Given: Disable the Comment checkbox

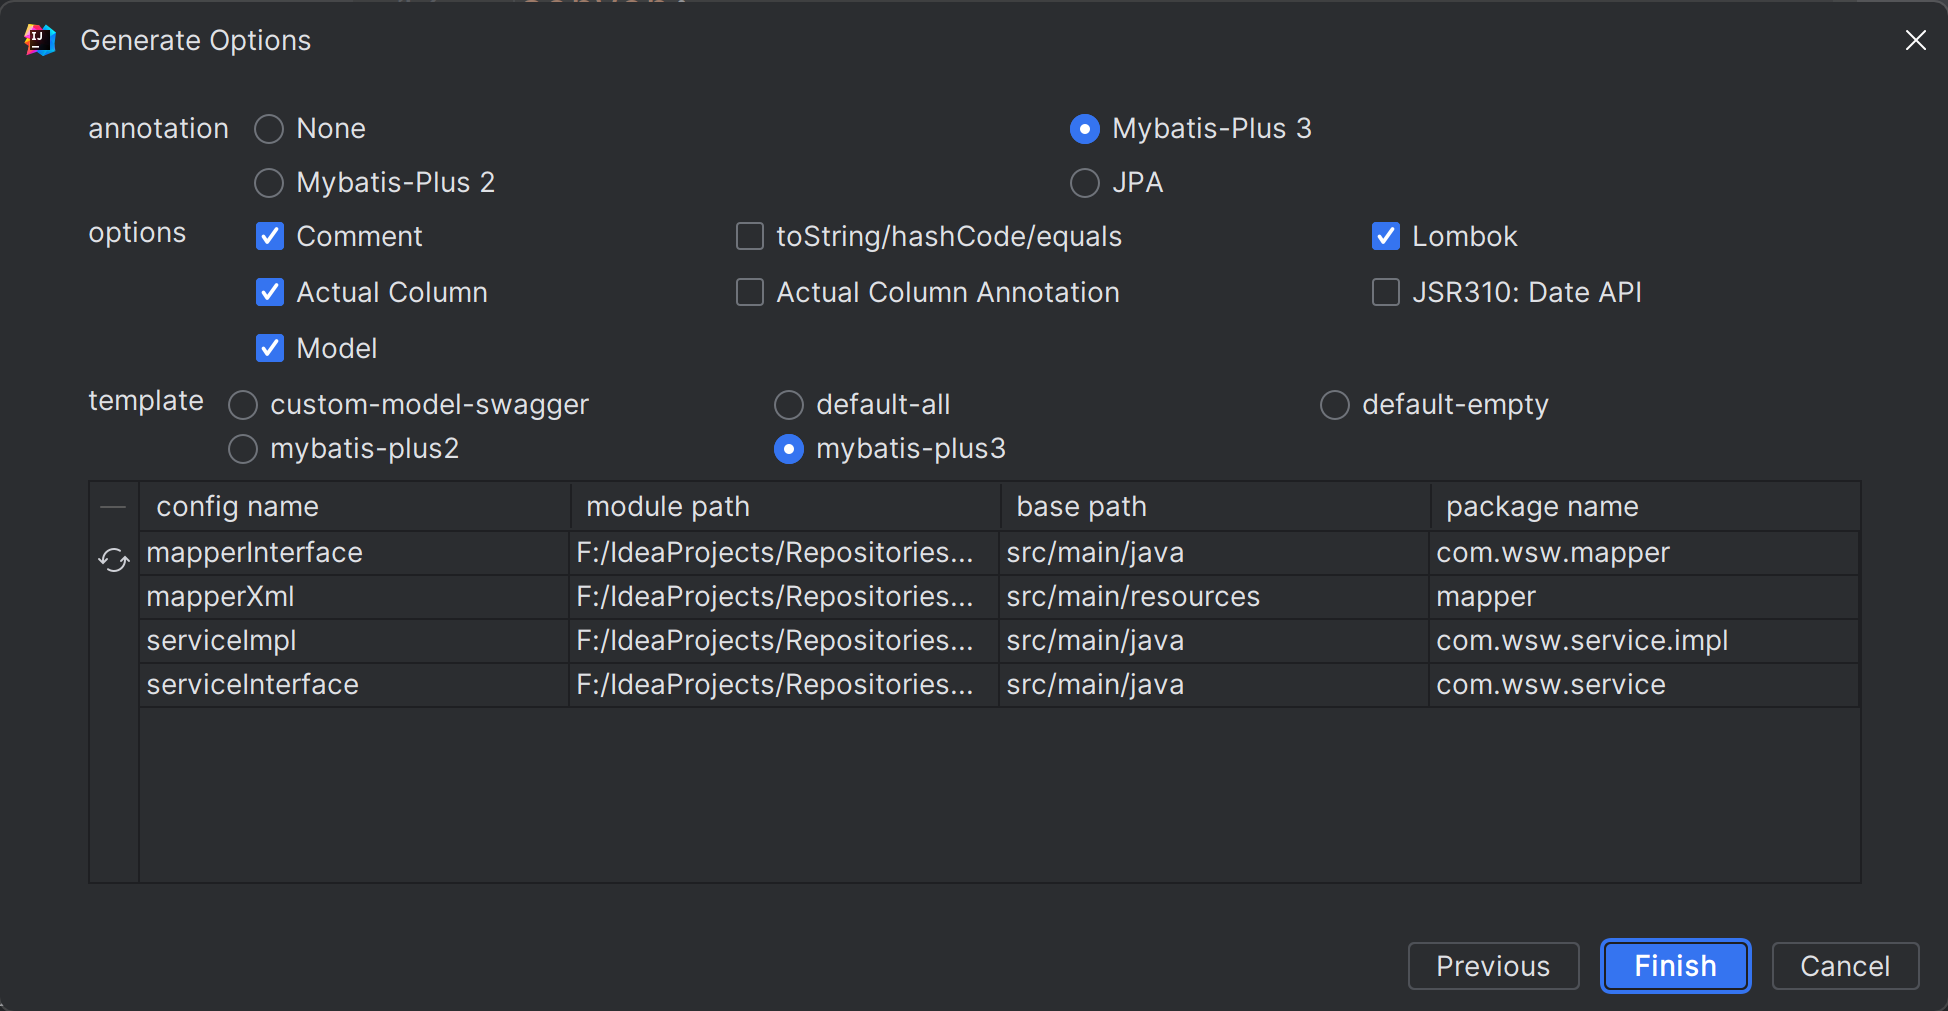Looking at the screenshot, I should click(270, 237).
